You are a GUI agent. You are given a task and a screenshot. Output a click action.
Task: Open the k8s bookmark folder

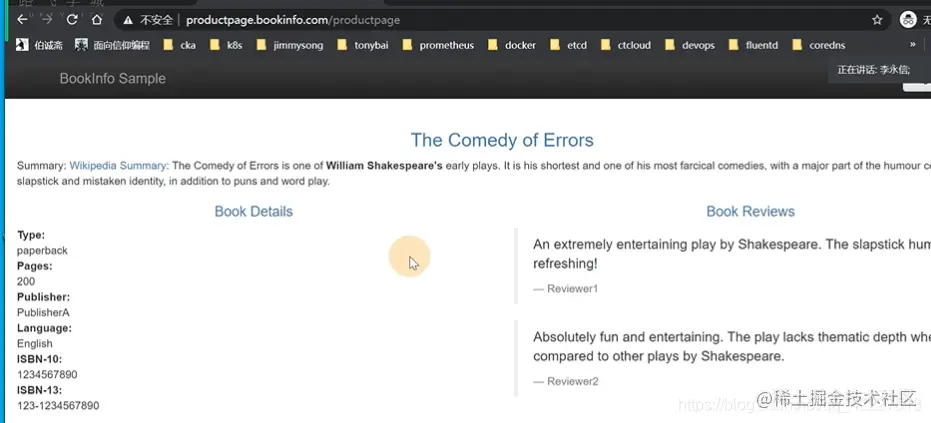226,45
